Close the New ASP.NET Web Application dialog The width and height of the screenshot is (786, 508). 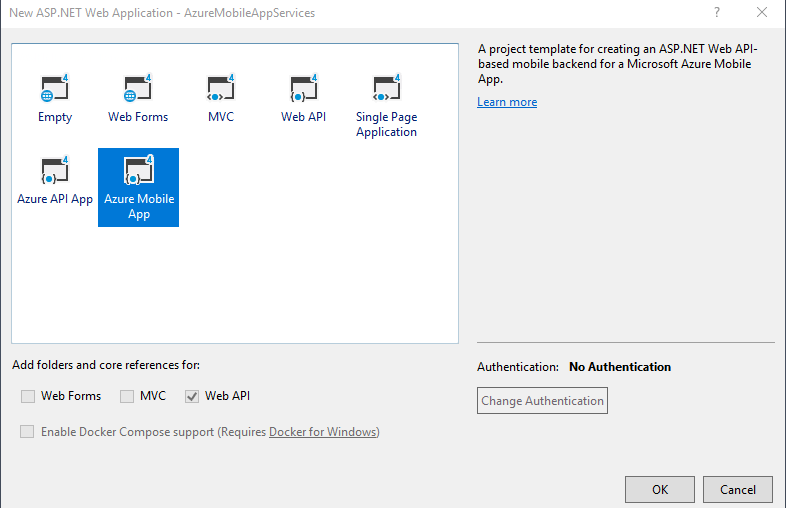pyautogui.click(x=761, y=13)
